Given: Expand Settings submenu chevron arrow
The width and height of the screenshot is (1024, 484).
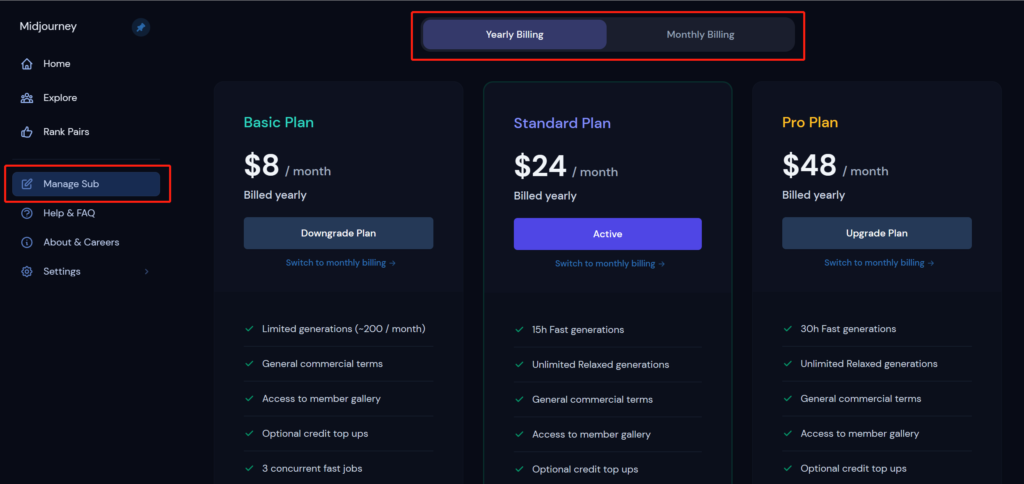Looking at the screenshot, I should coord(146,272).
